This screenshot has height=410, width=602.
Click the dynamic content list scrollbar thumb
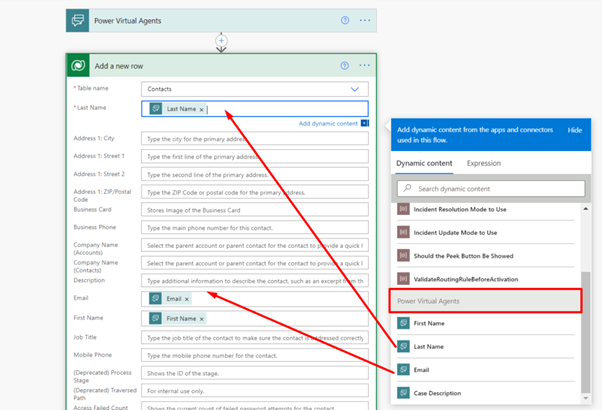coord(585,332)
